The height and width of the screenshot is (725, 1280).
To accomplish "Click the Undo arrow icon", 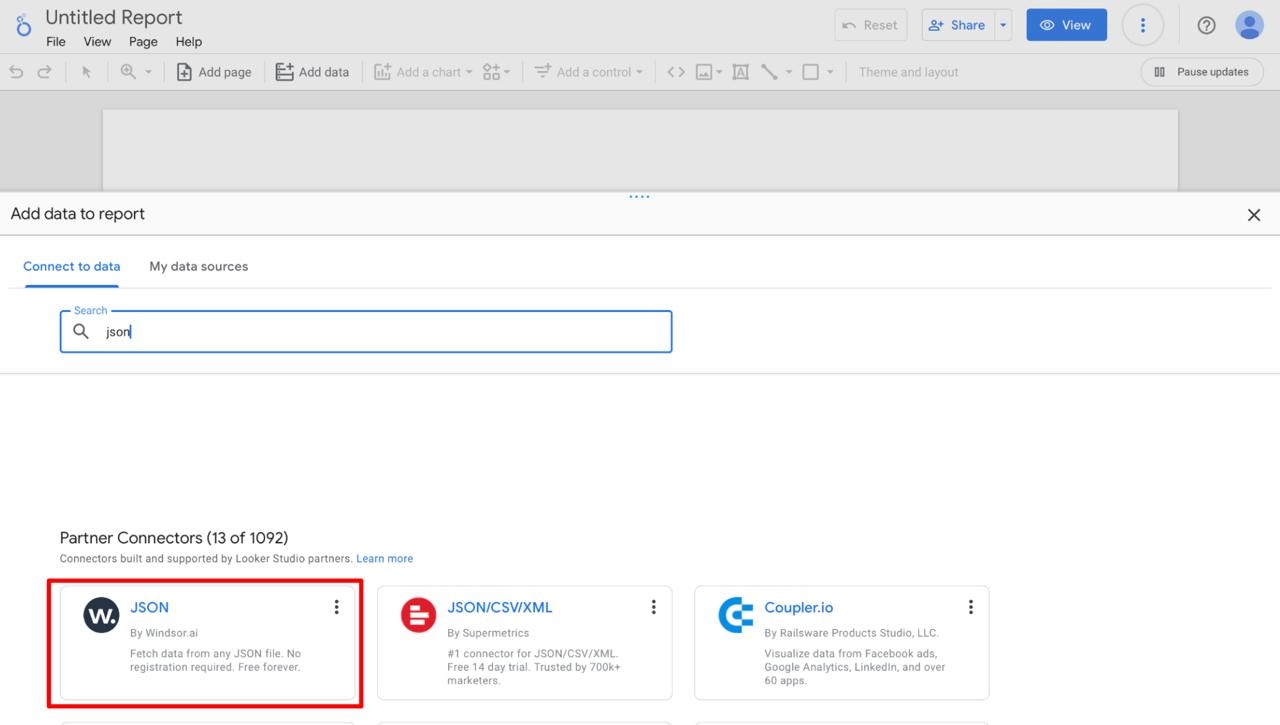I will coord(16,72).
